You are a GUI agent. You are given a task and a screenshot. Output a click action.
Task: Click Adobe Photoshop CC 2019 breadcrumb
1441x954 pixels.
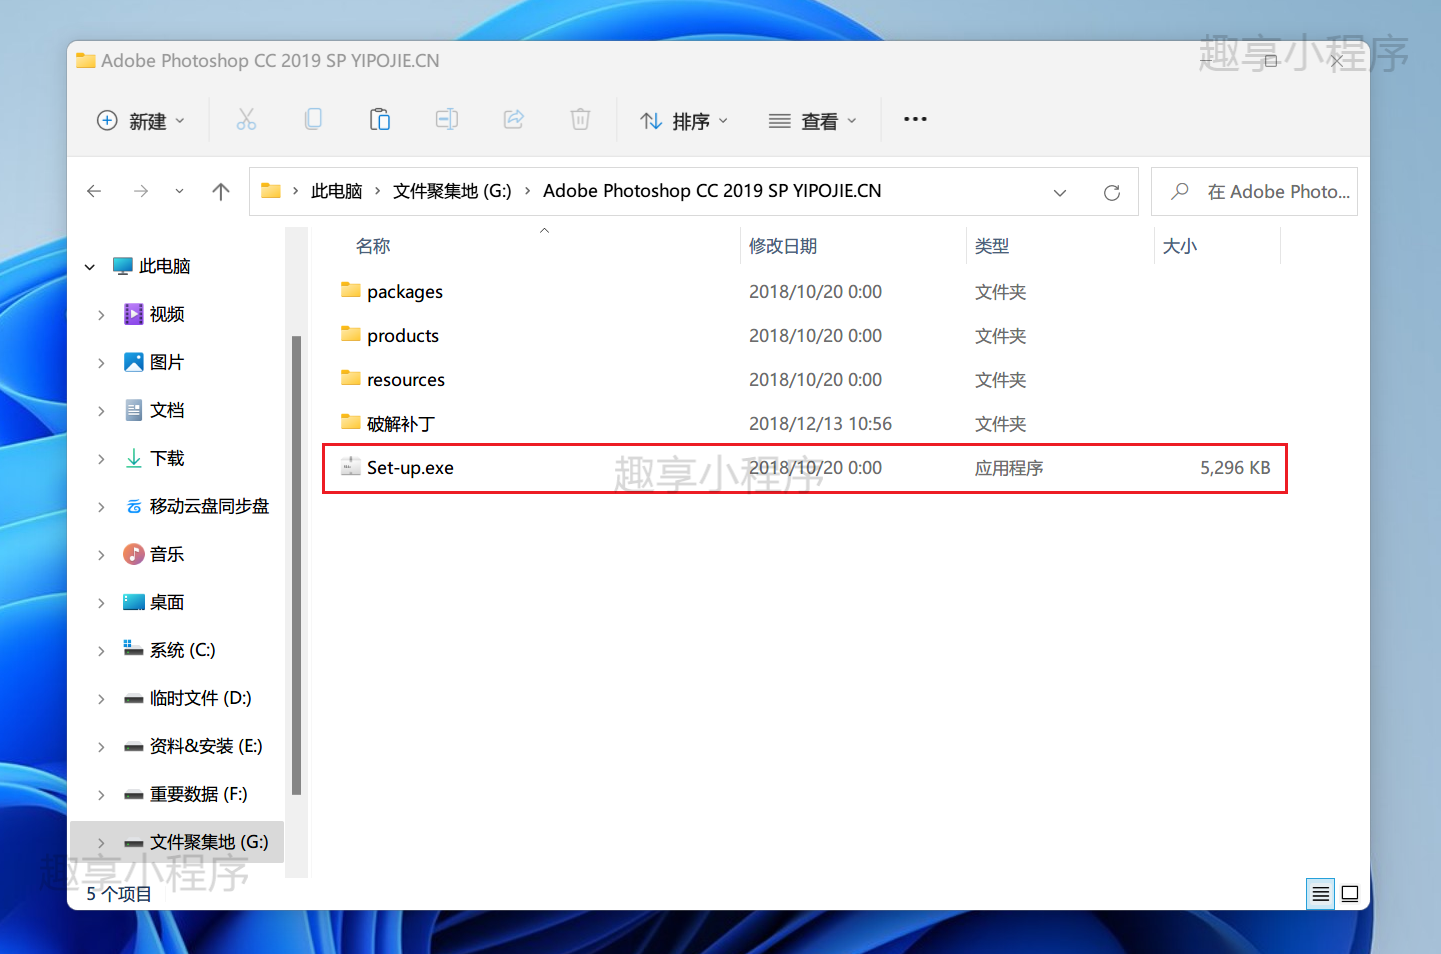click(712, 191)
